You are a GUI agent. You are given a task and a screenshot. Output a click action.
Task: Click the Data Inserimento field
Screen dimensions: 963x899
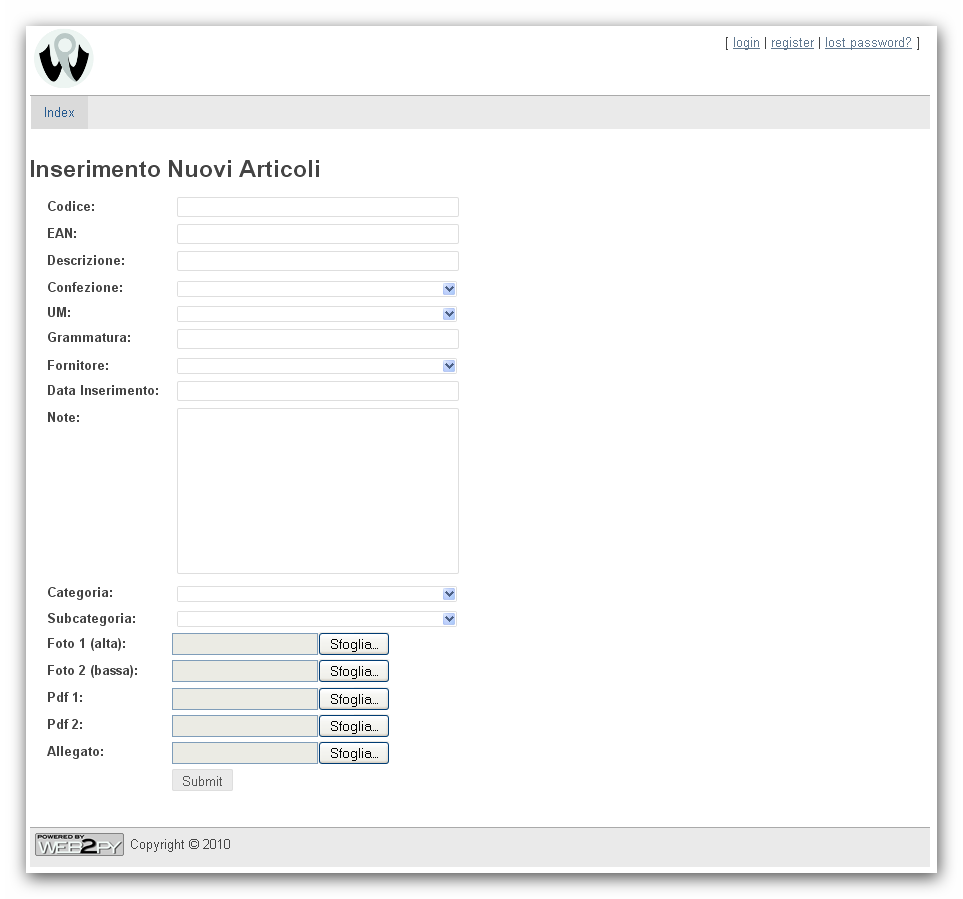[x=317, y=390]
